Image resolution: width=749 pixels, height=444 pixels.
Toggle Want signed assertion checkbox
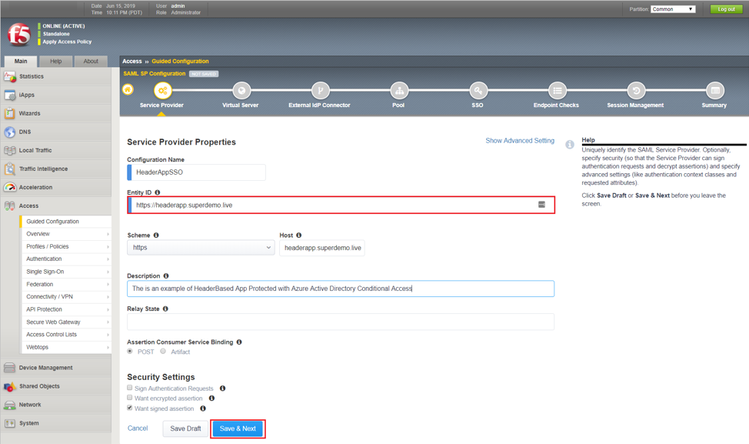(x=129, y=408)
